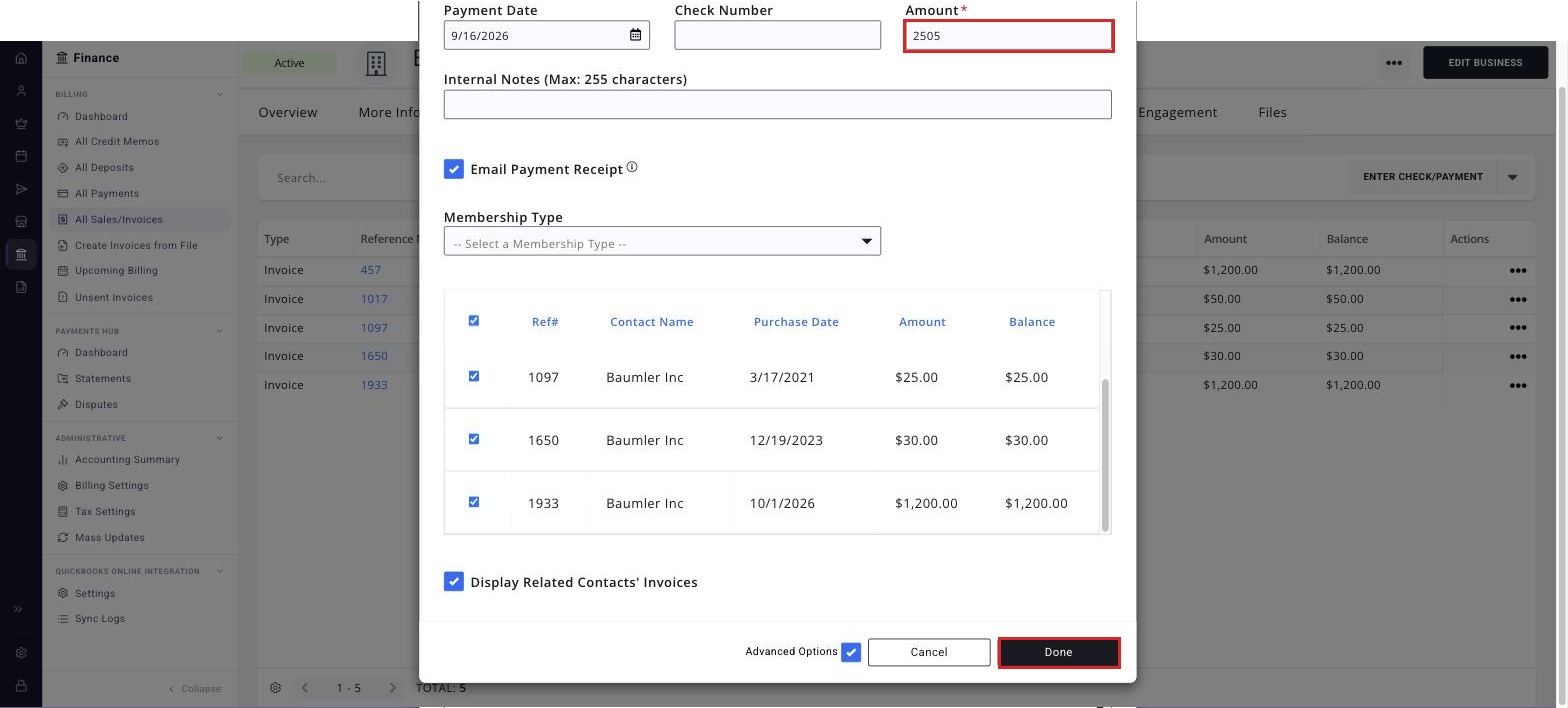This screenshot has height=708, width=1568.
Task: Toggle Display Related Contacts' Invoices checkbox
Action: coord(454,582)
